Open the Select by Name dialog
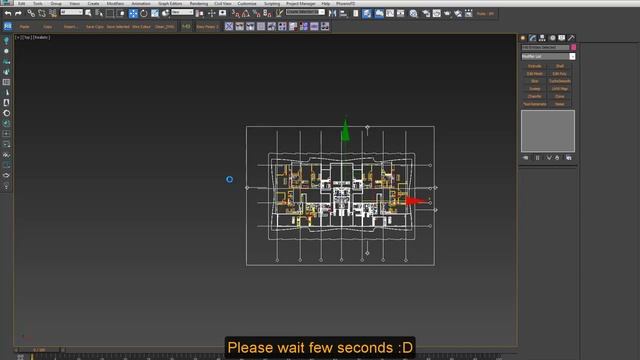 coord(99,13)
